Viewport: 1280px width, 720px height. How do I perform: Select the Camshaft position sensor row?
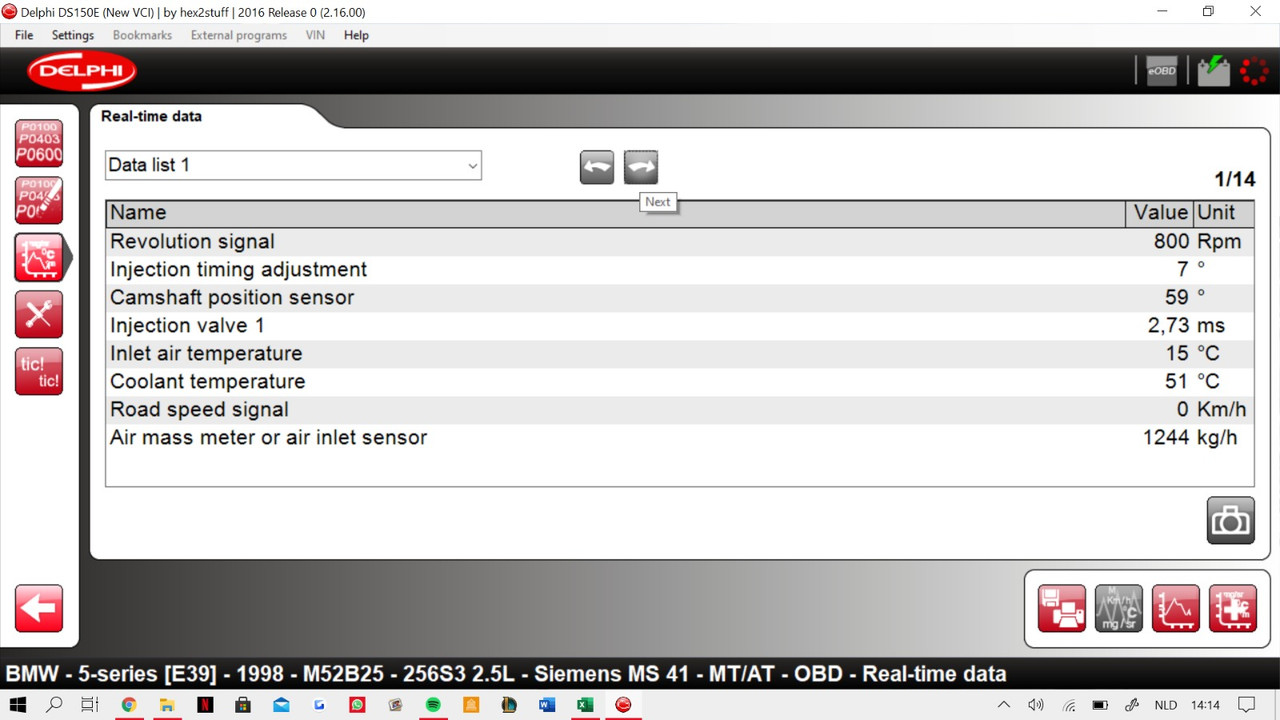[x=680, y=297]
